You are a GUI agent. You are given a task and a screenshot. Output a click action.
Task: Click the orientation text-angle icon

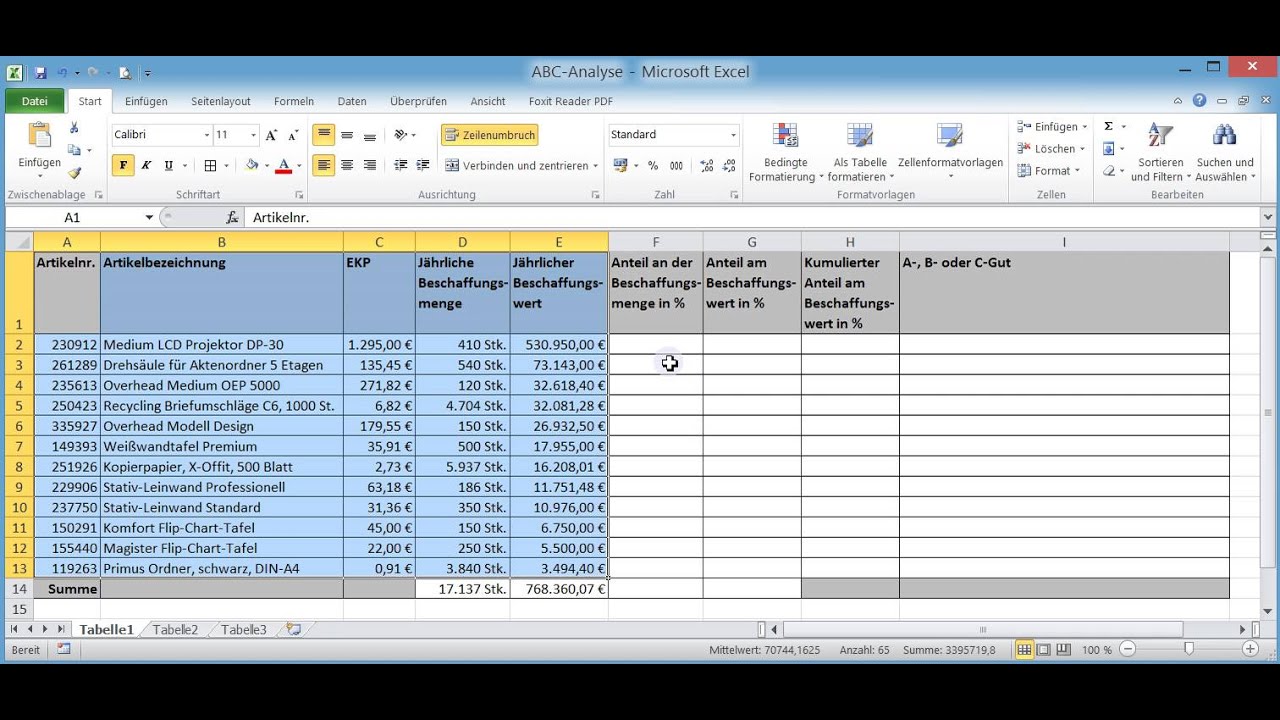401,135
